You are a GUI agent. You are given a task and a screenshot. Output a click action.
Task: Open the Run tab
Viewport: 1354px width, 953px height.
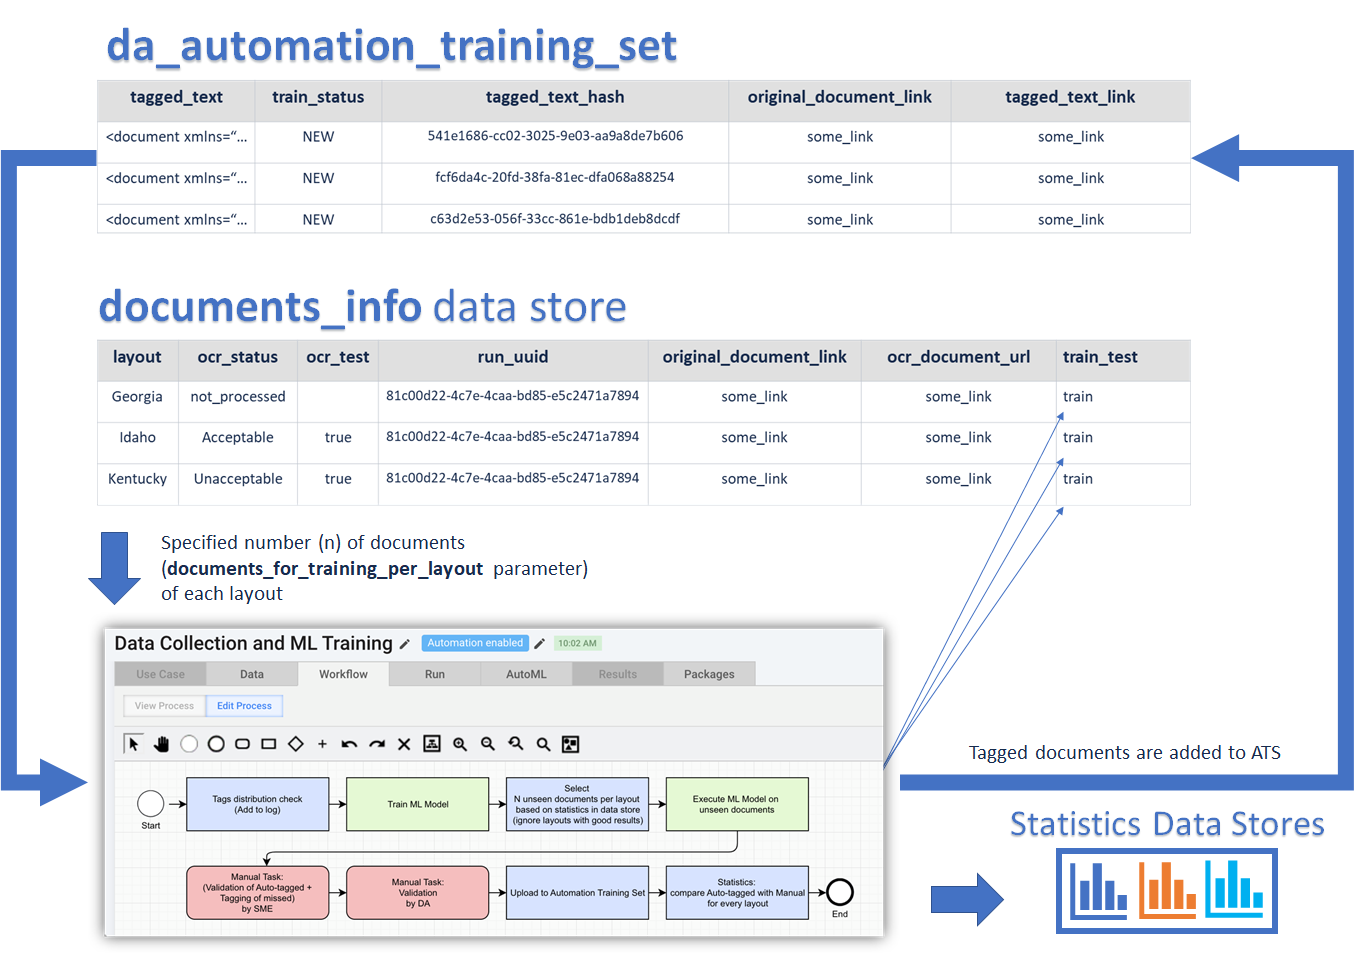tap(435, 674)
